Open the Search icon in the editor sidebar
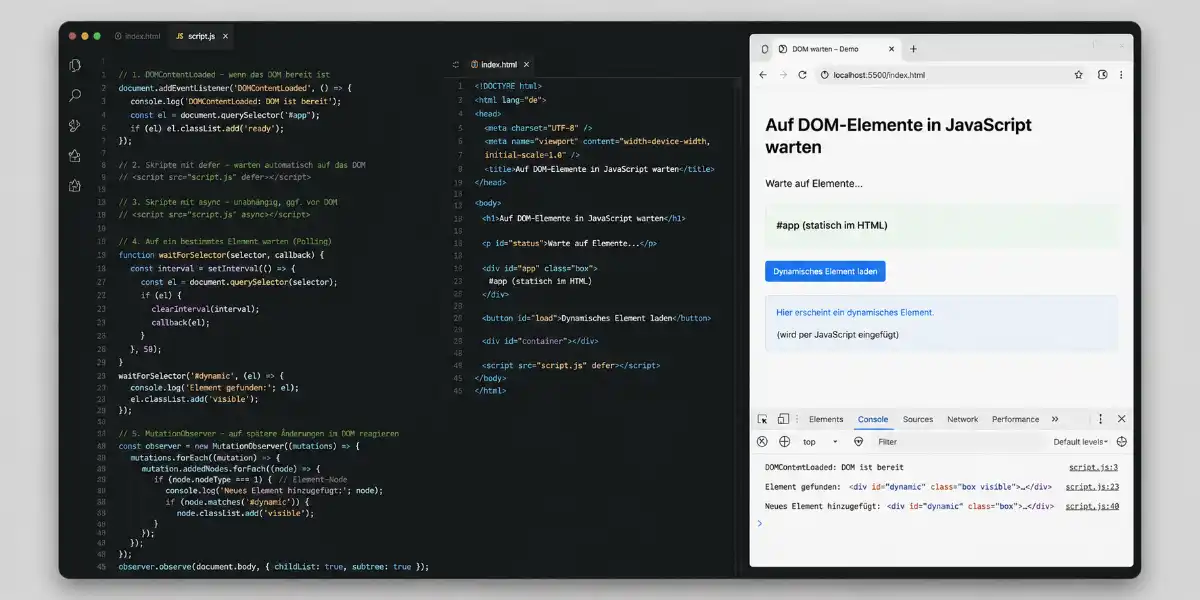Viewport: 1200px width, 600px height. (x=75, y=95)
